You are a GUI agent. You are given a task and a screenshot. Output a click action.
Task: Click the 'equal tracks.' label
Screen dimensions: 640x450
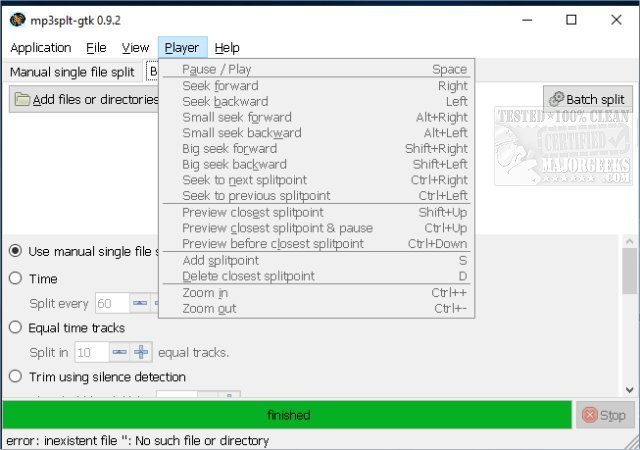(193, 352)
